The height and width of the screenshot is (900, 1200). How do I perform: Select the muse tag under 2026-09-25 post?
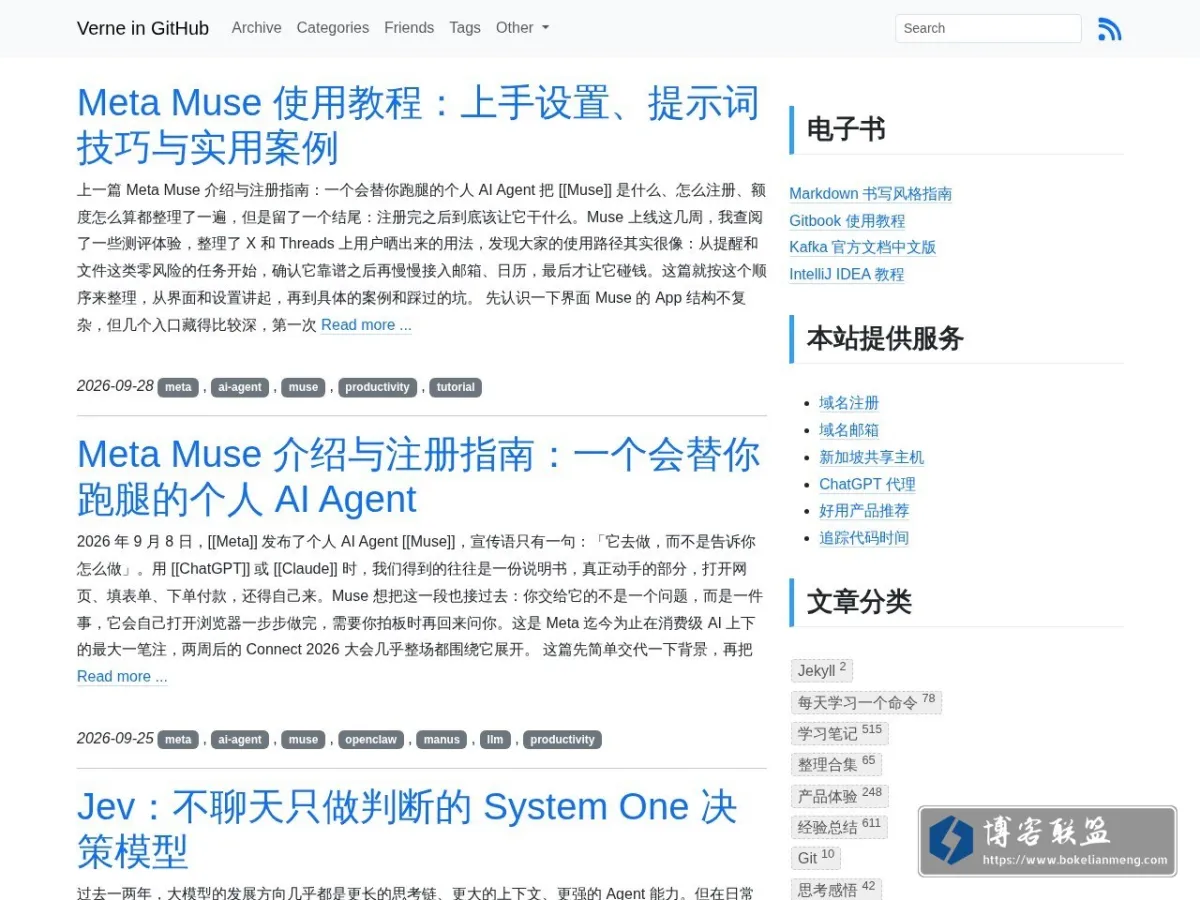303,740
